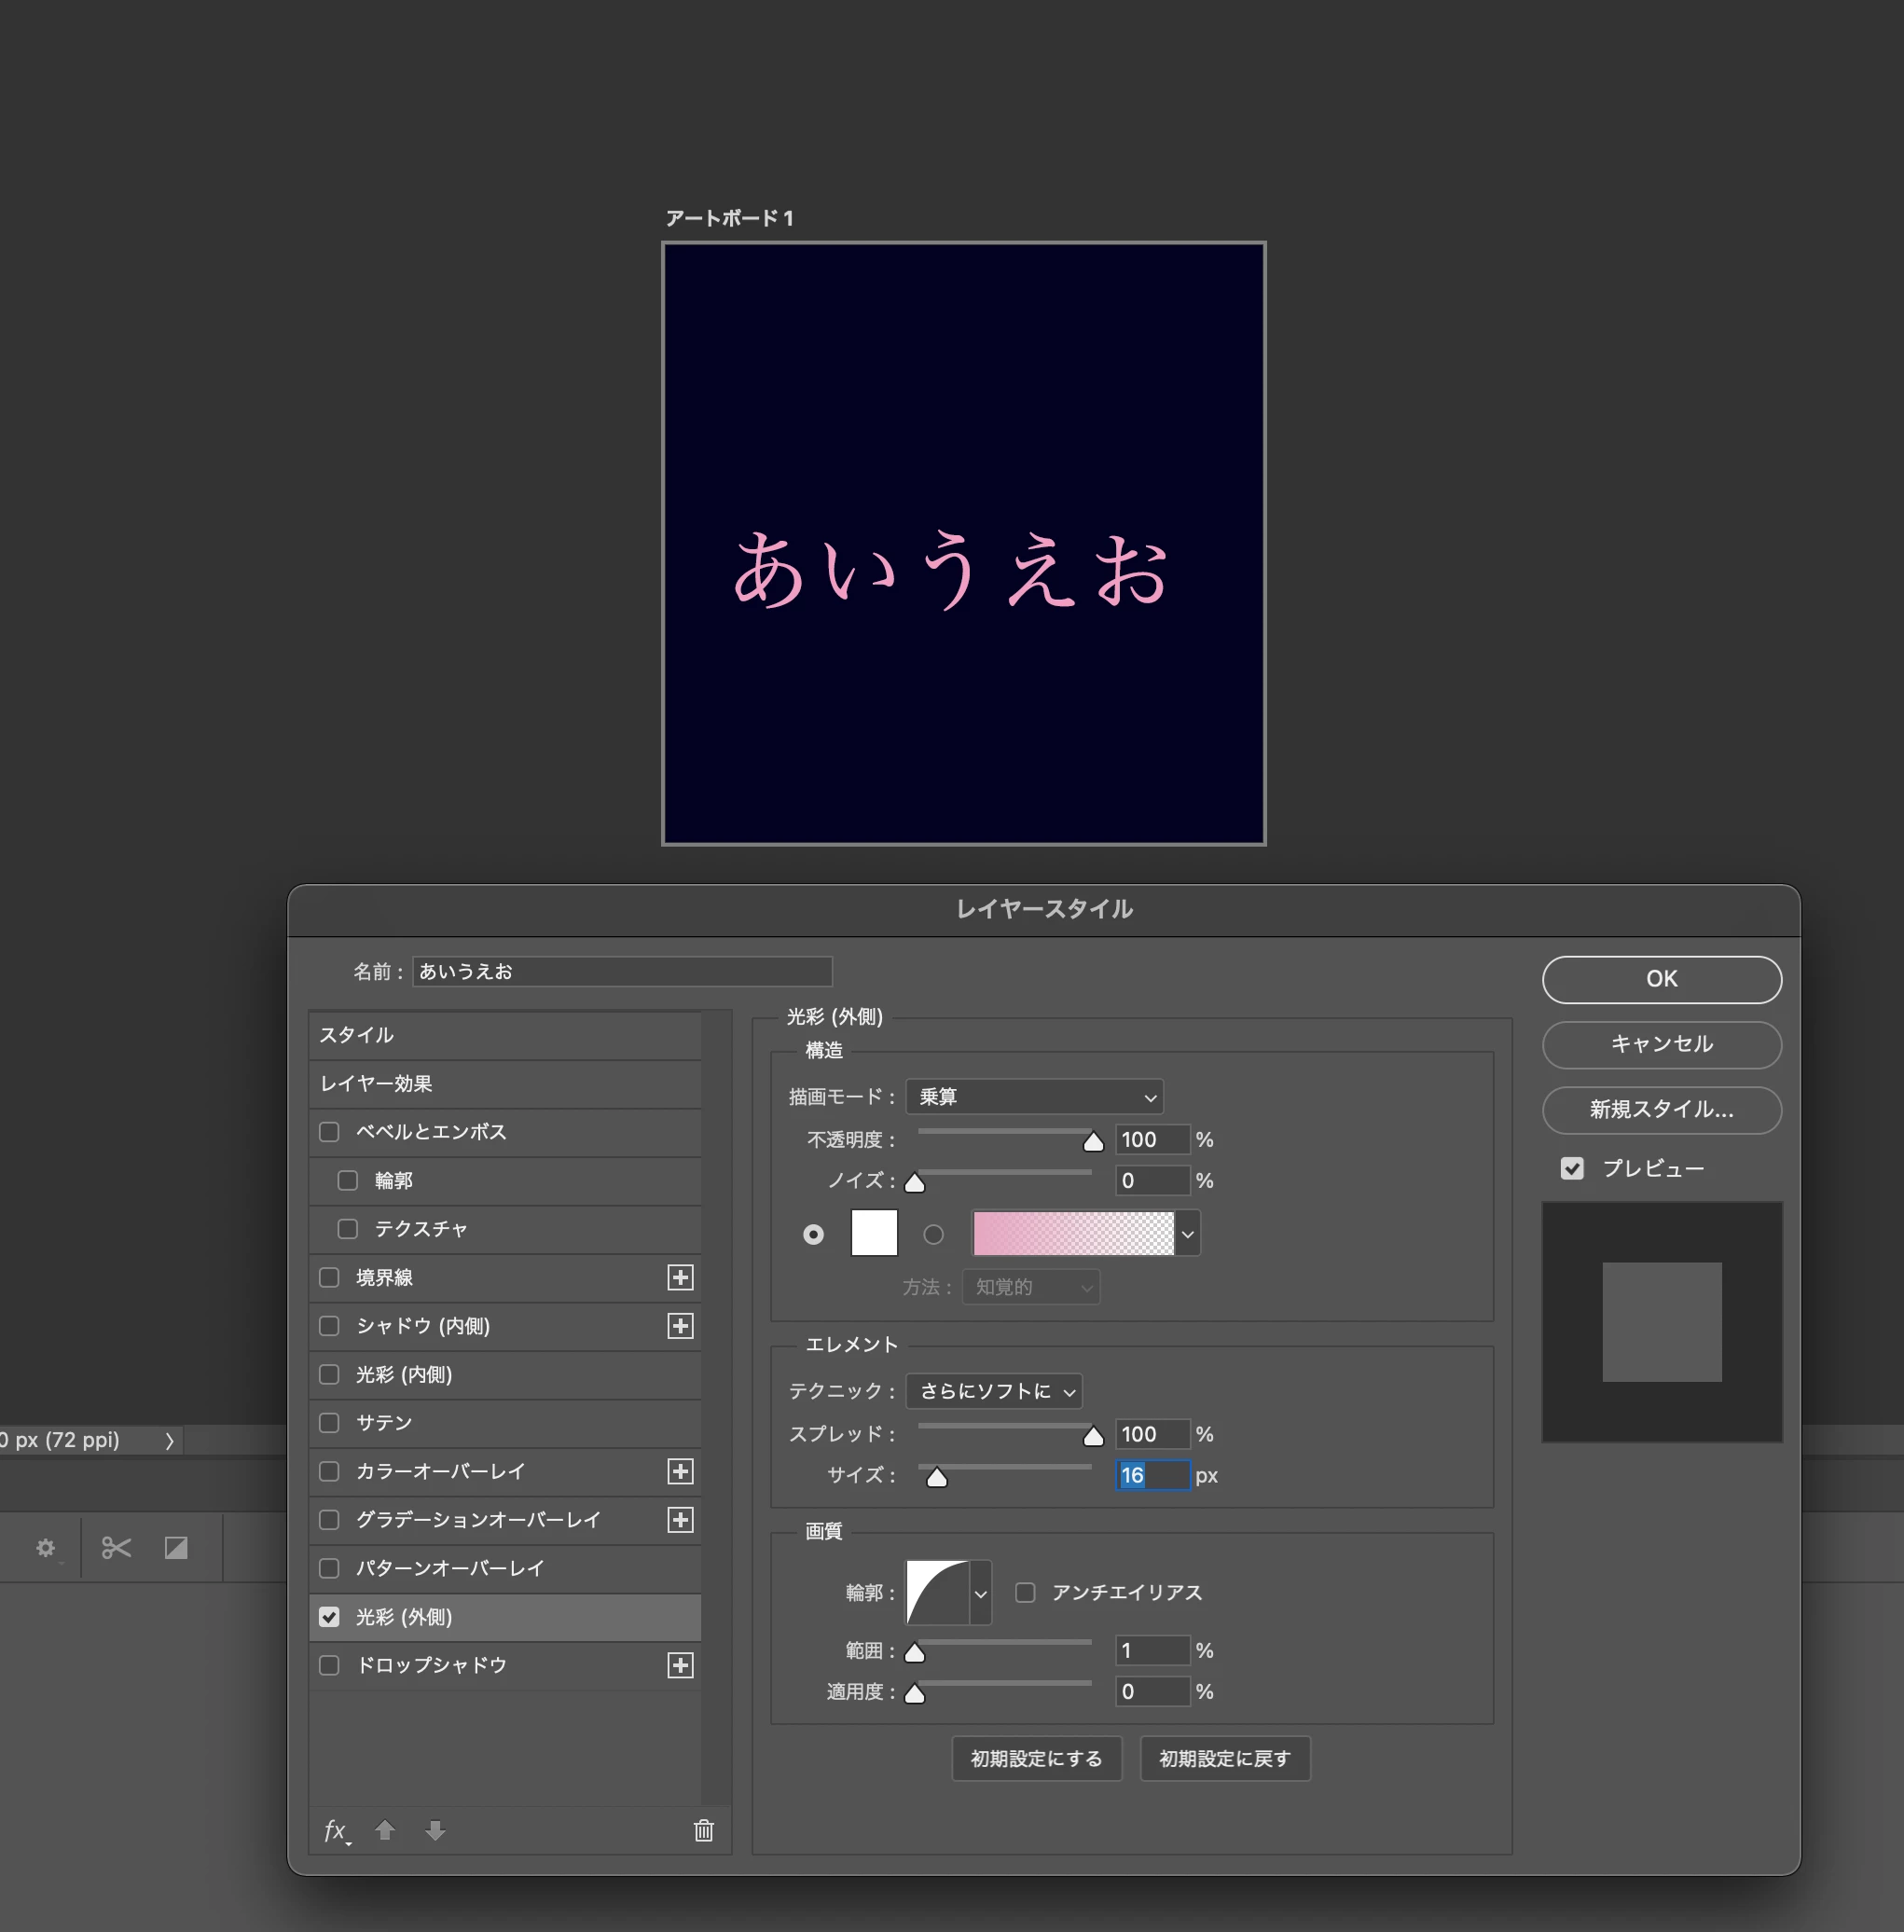The image size is (1904, 1932).
Task: Enable the ベベルとエンボス checkbox
Action: pyautogui.click(x=329, y=1131)
